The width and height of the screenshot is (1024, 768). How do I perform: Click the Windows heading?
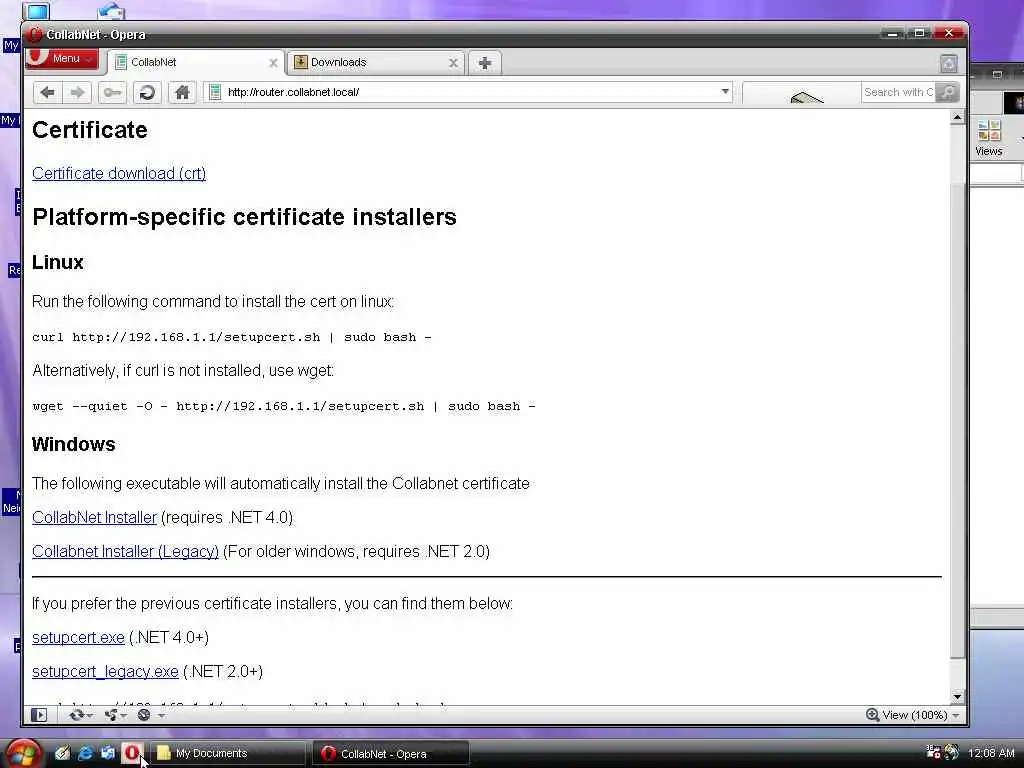point(74,444)
